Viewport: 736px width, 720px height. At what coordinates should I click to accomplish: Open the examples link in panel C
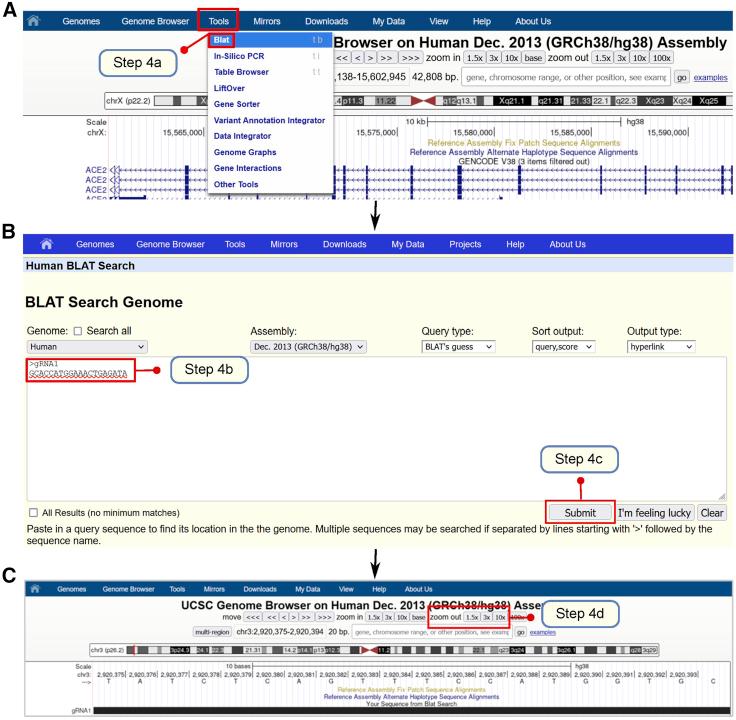[x=543, y=632]
